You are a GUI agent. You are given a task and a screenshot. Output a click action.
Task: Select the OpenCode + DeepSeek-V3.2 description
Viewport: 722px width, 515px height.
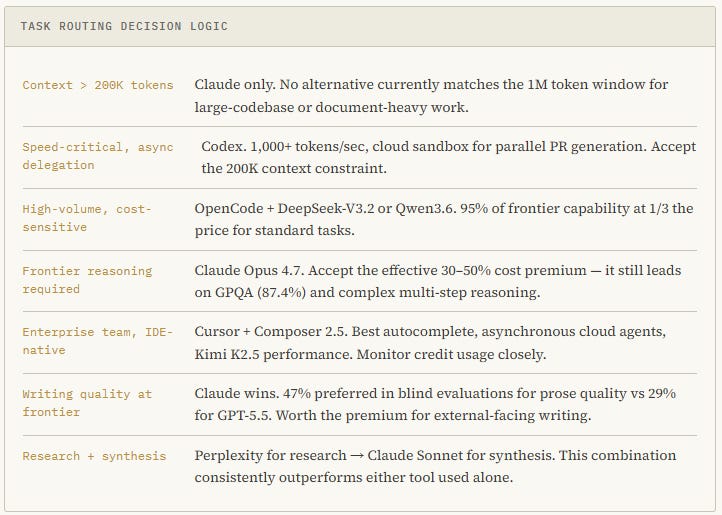444,219
